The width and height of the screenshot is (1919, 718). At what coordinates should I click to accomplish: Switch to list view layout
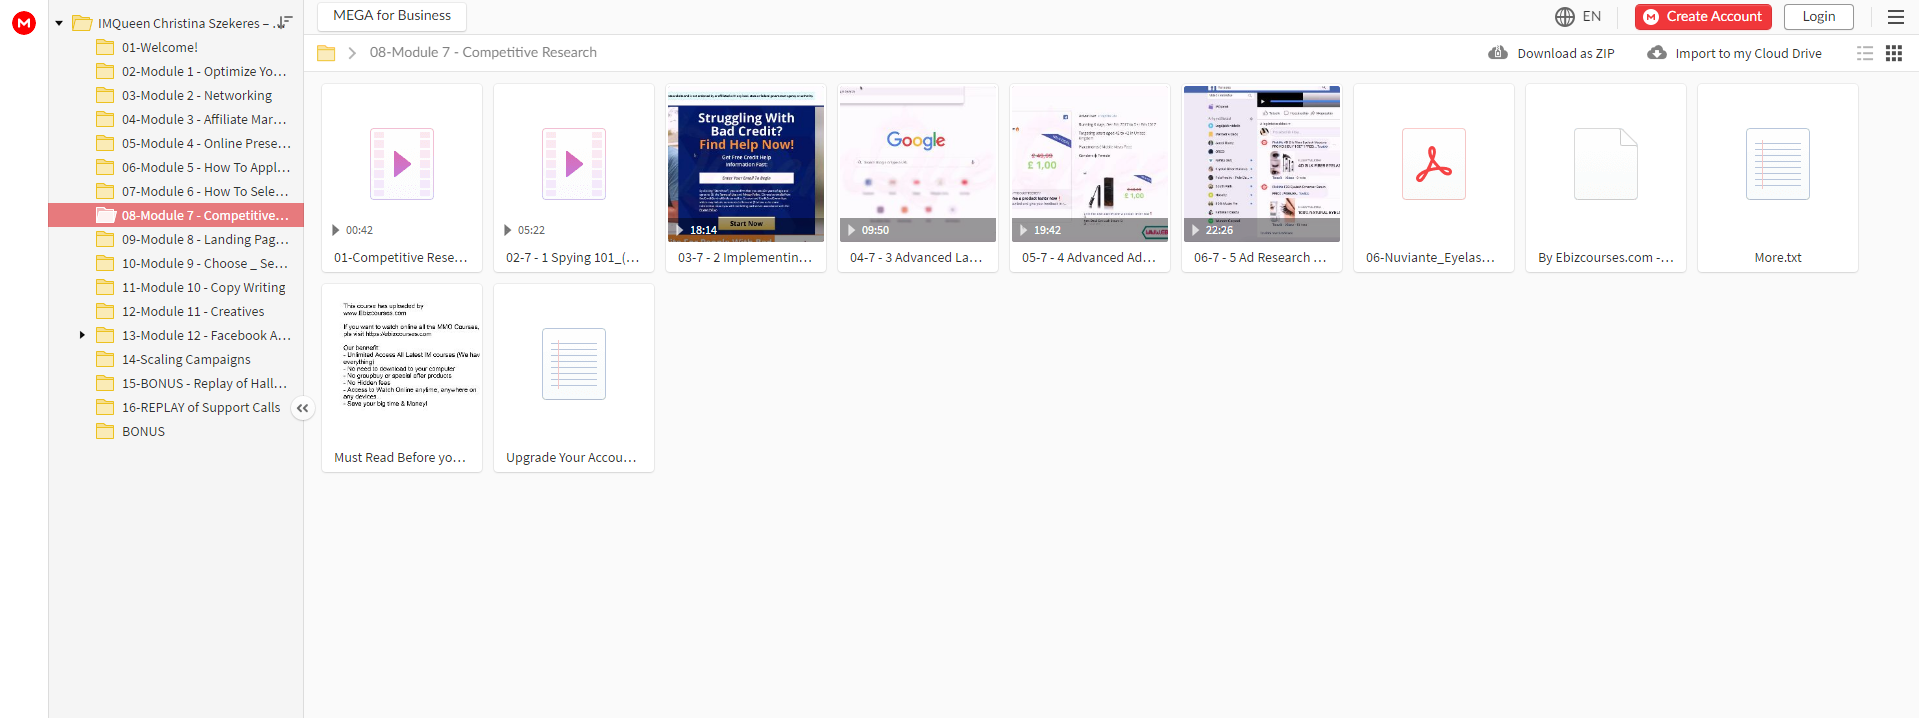tap(1865, 53)
